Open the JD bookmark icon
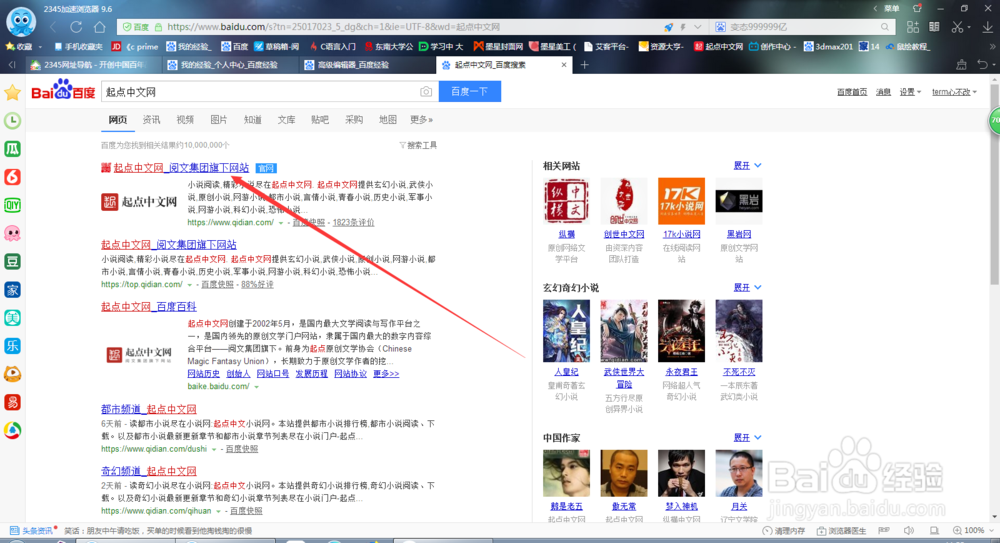1000x543 pixels. click(x=116, y=47)
